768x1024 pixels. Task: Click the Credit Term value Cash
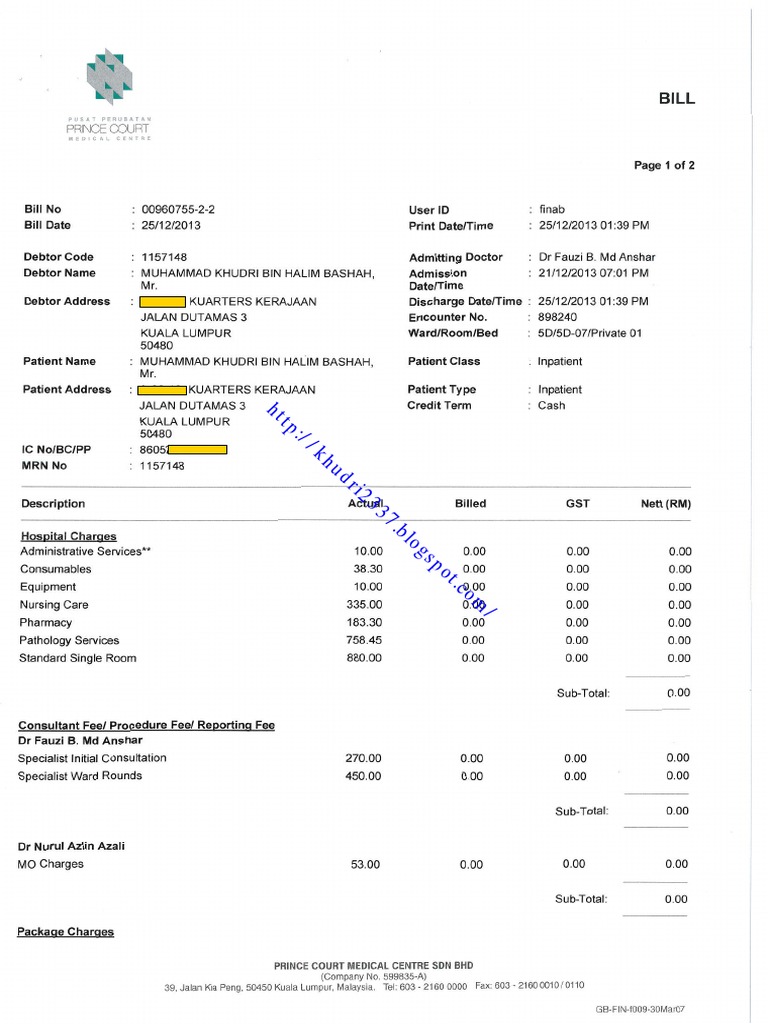coord(551,406)
